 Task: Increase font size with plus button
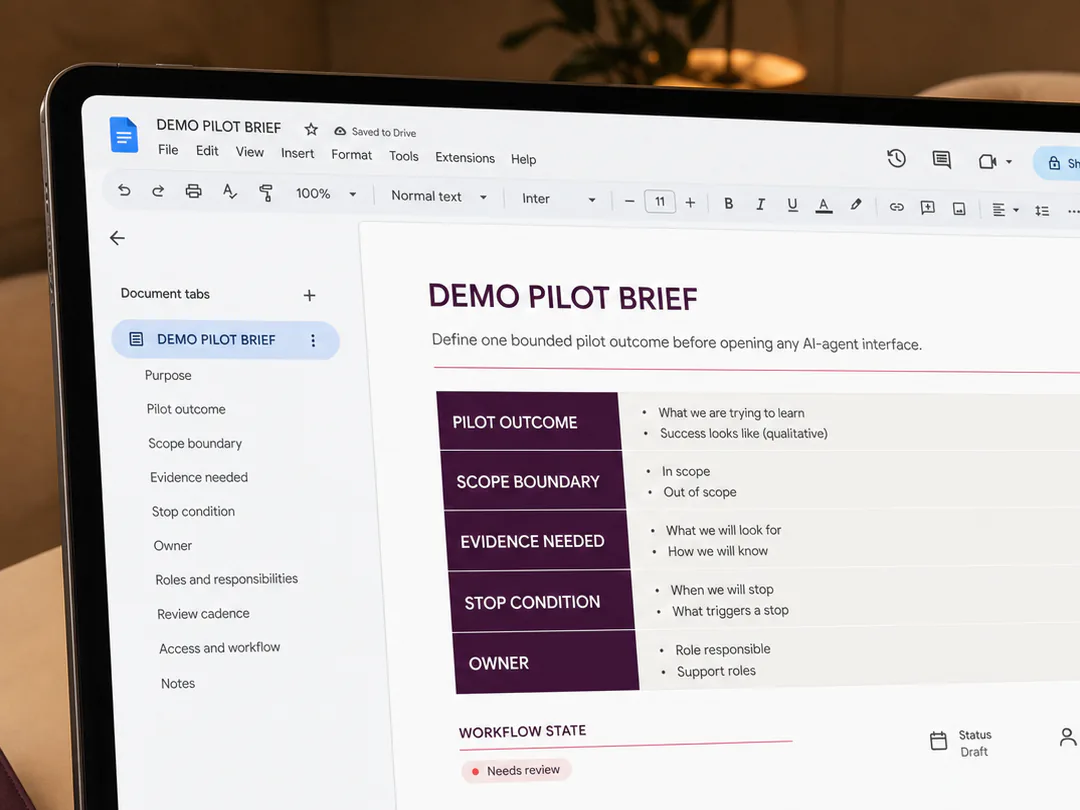(690, 202)
